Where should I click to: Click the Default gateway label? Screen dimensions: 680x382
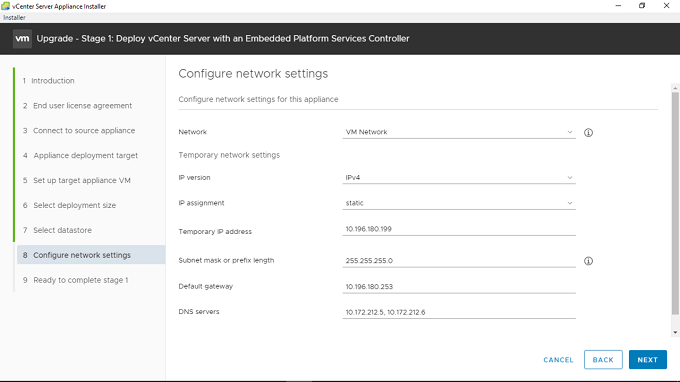point(206,286)
